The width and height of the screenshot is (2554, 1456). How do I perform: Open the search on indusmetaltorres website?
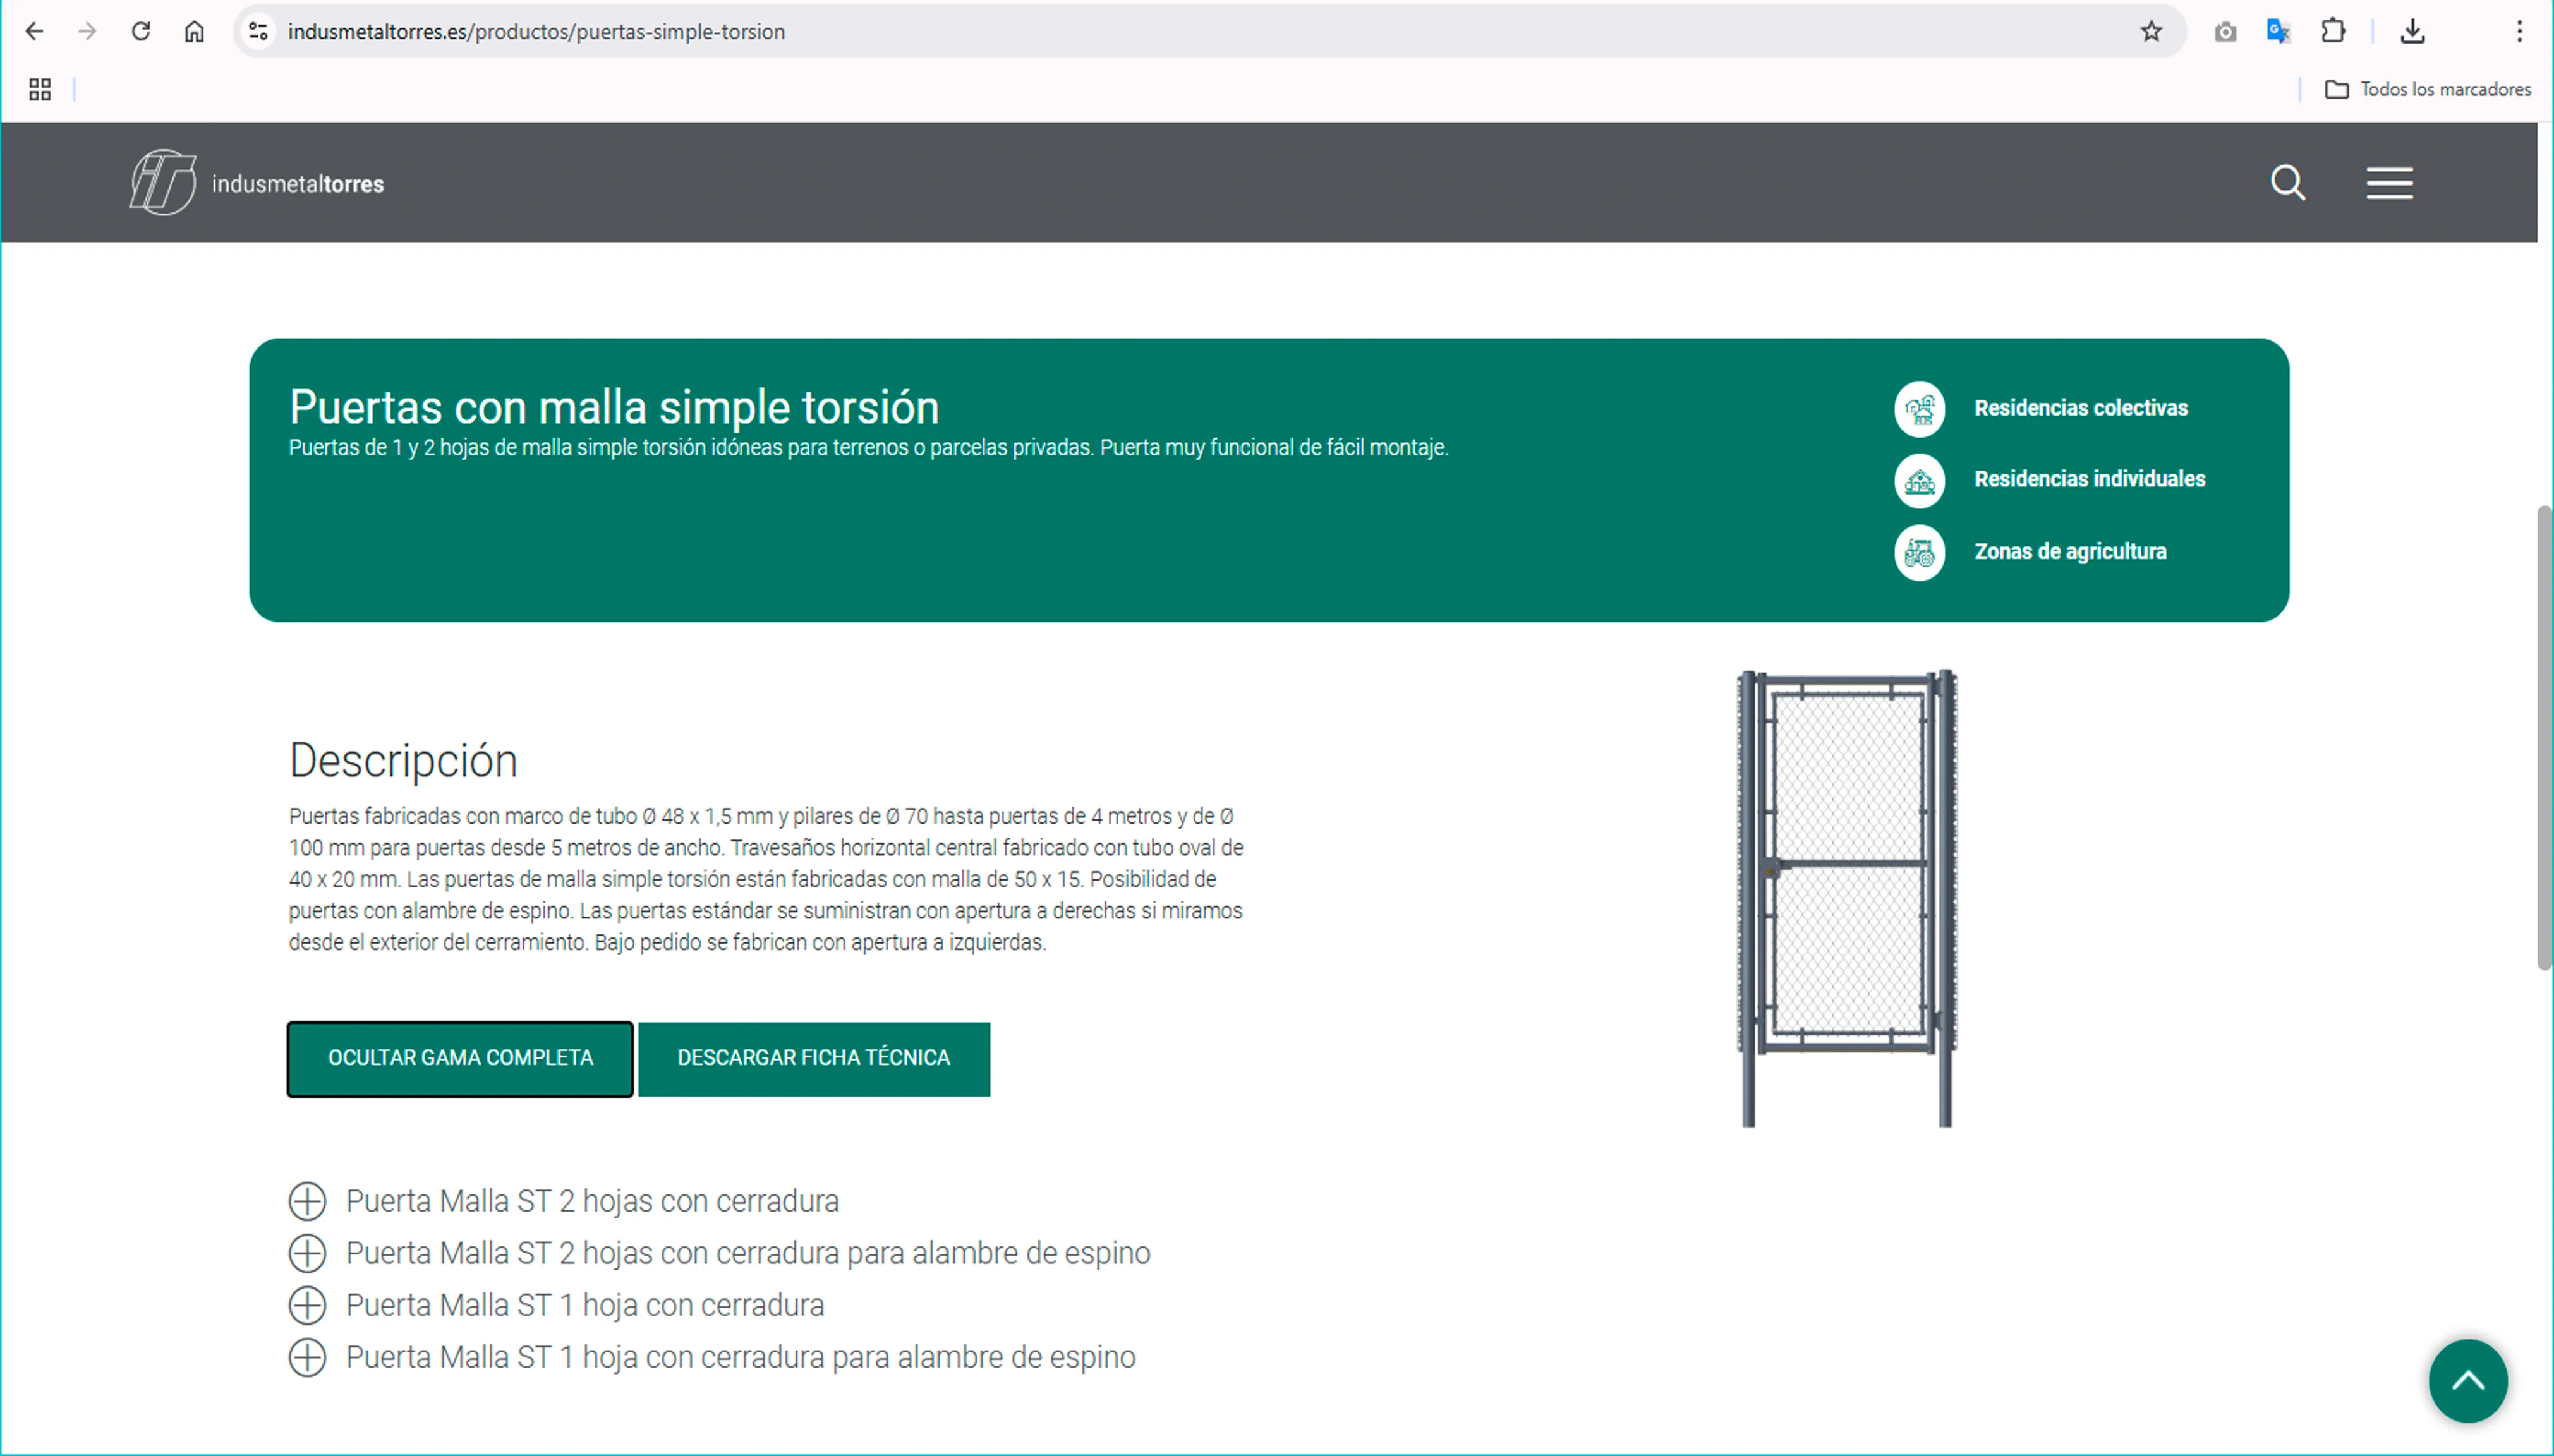coord(2288,183)
